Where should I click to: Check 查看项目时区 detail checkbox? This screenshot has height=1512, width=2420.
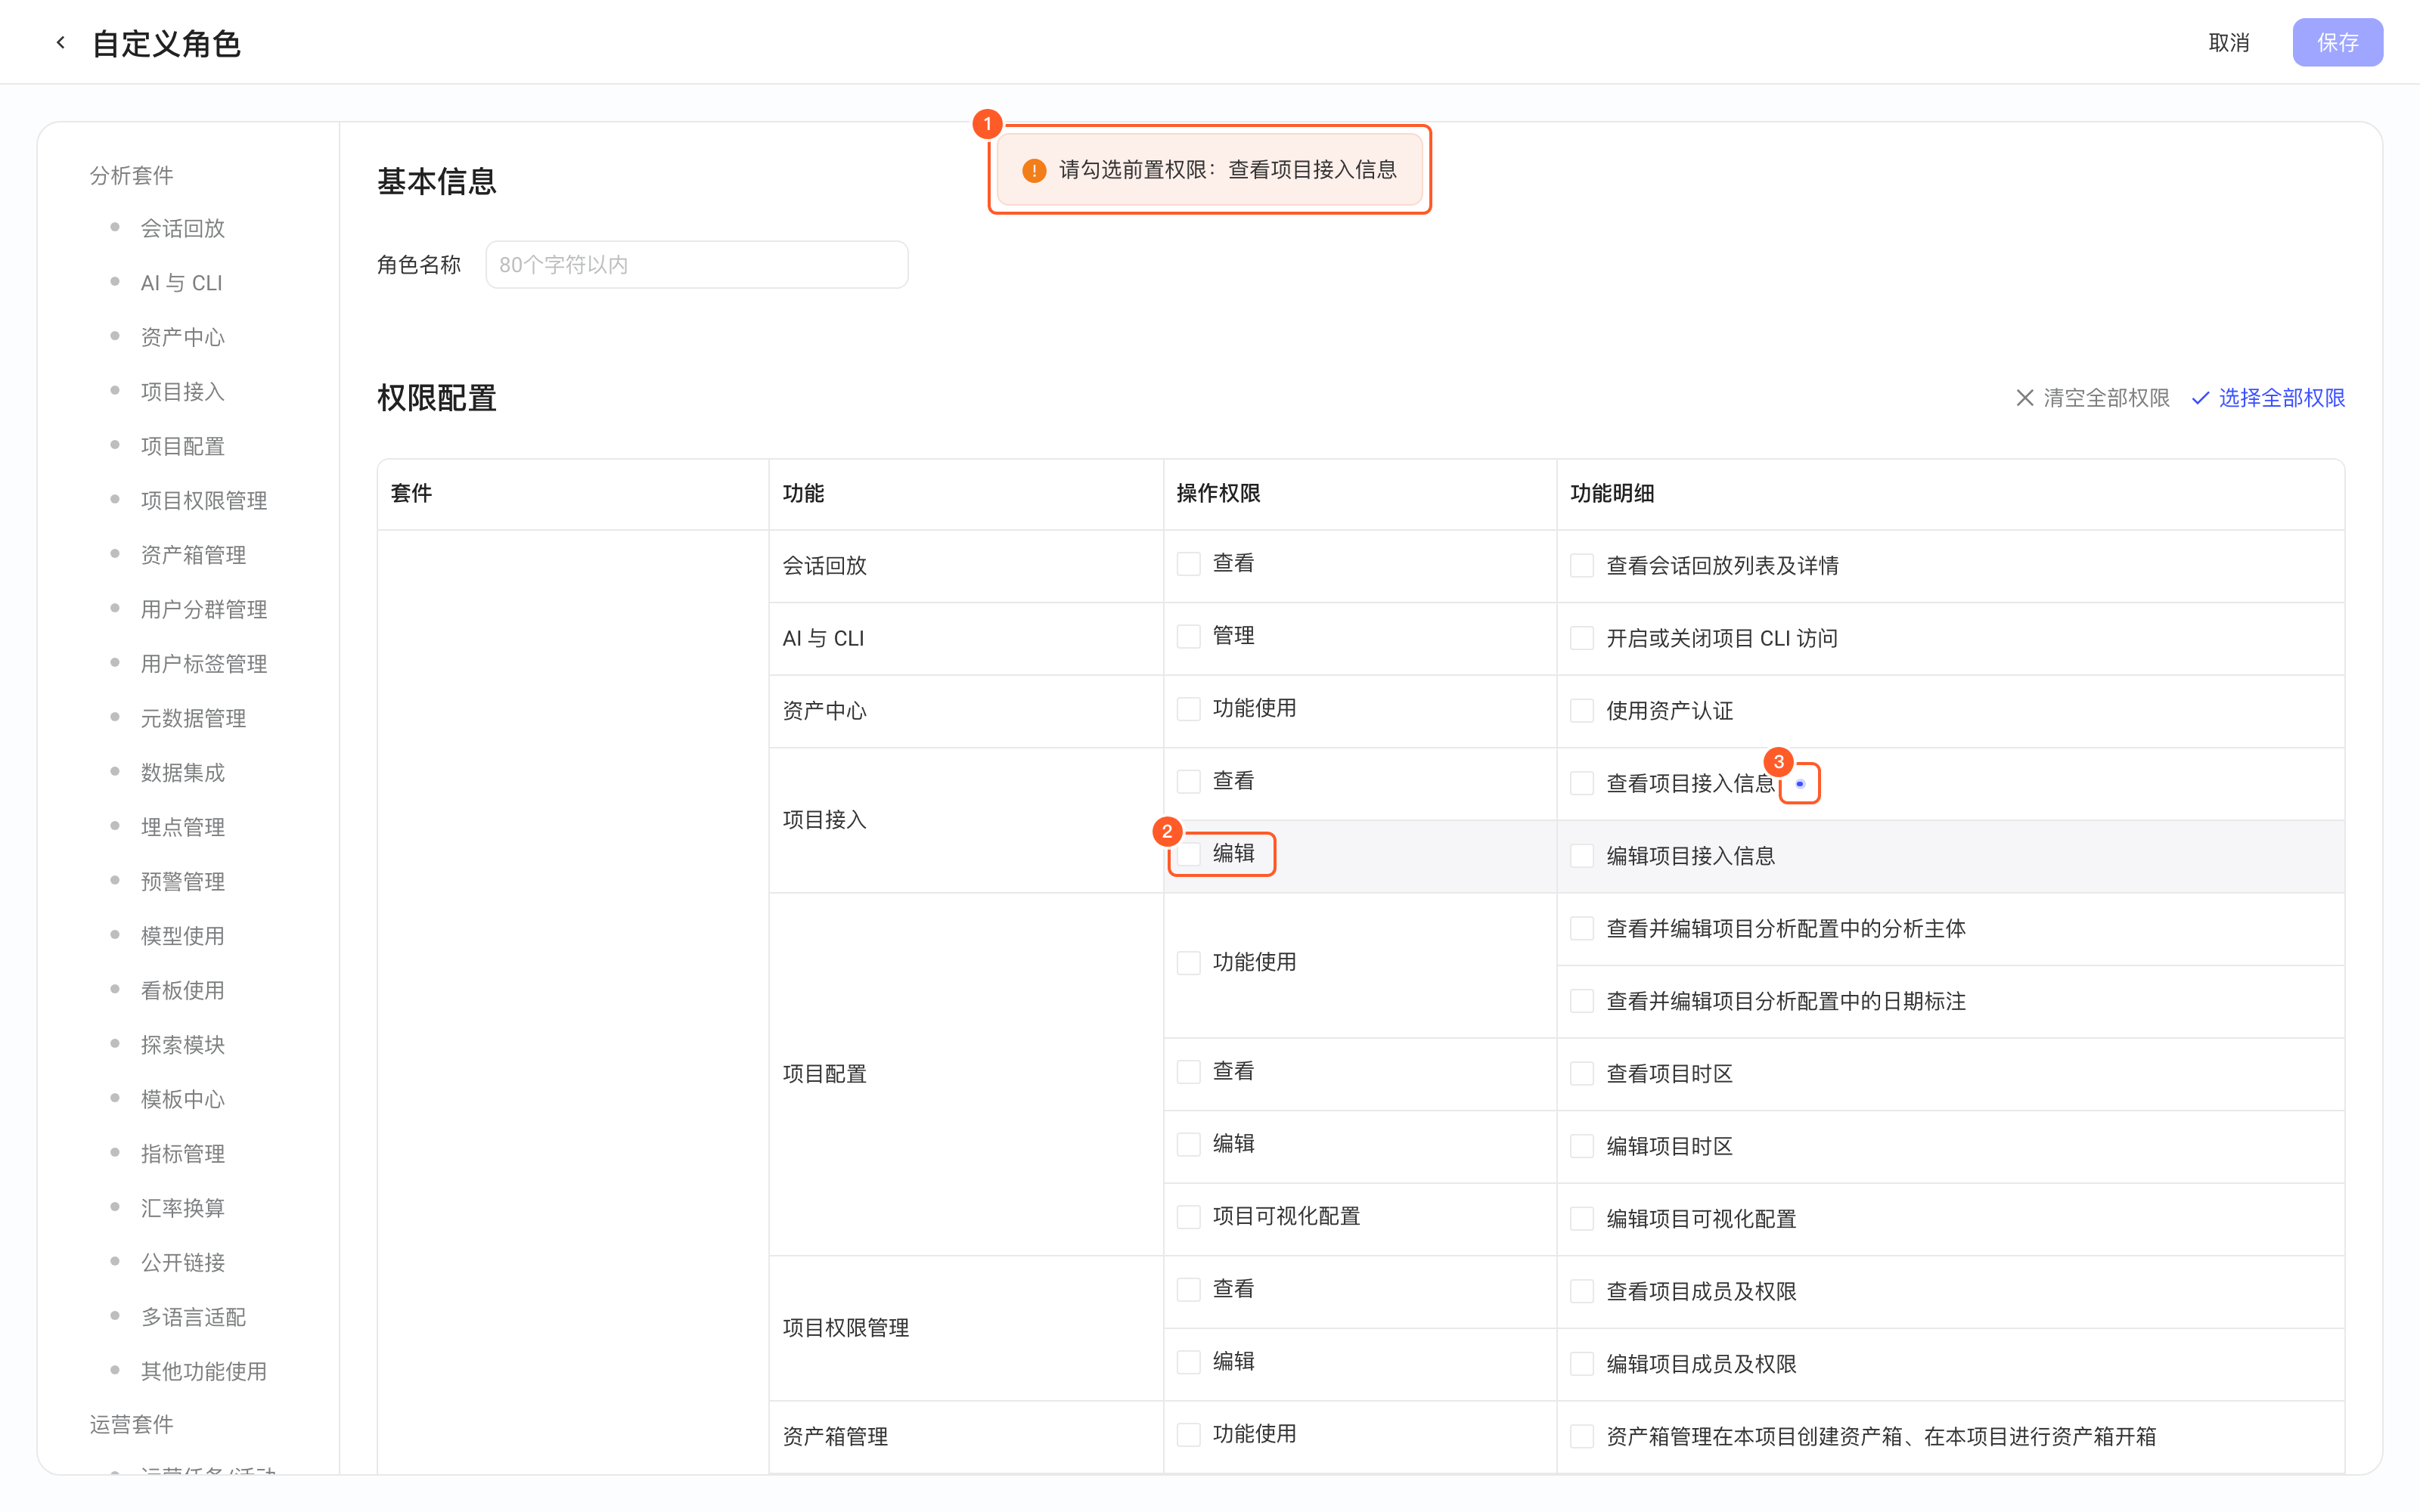(x=1582, y=1074)
